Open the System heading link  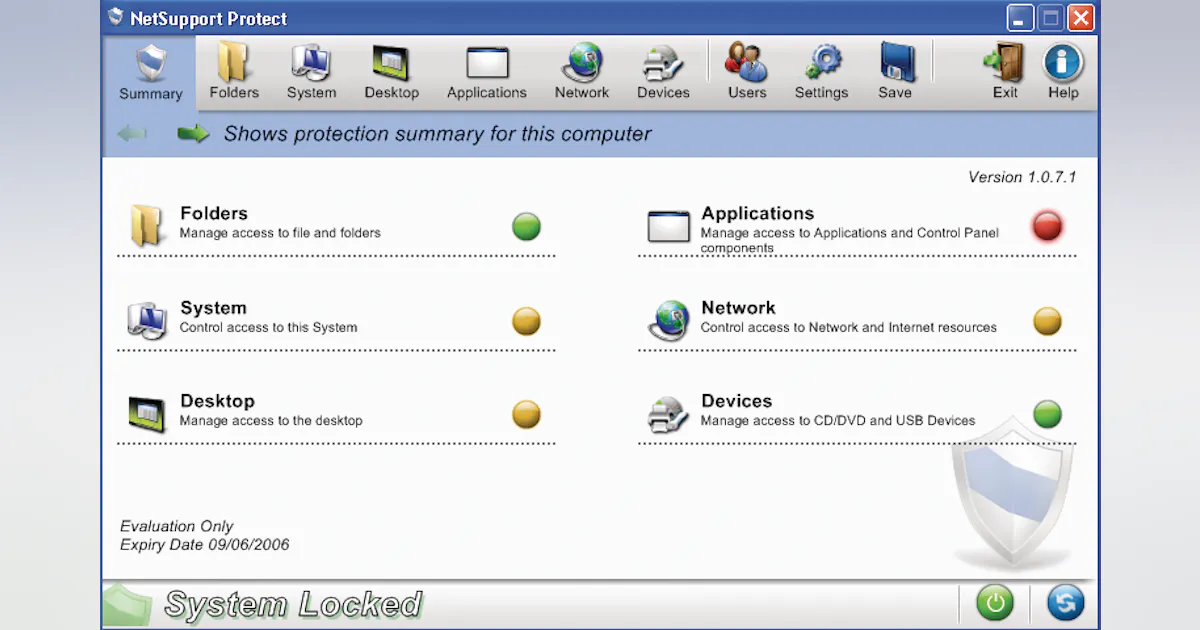213,308
